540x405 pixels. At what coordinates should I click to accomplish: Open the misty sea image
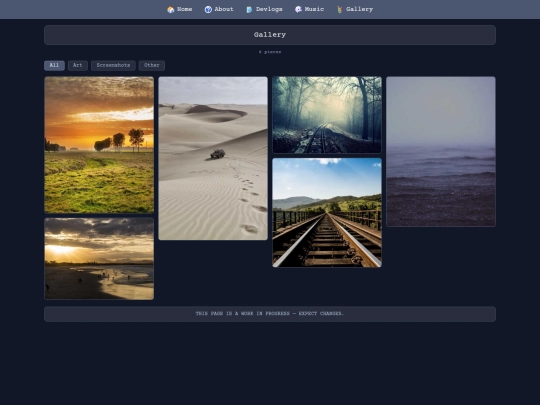(x=441, y=152)
